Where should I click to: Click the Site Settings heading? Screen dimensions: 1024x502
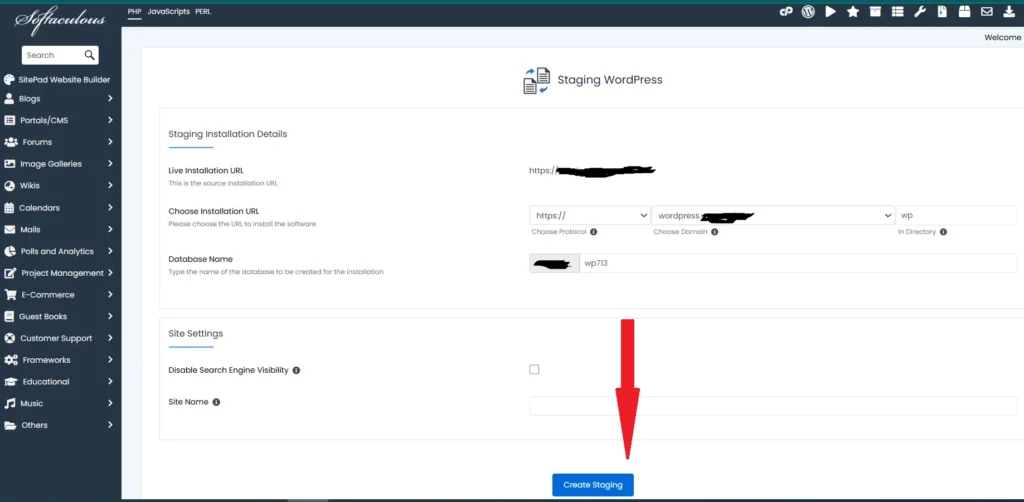196,334
